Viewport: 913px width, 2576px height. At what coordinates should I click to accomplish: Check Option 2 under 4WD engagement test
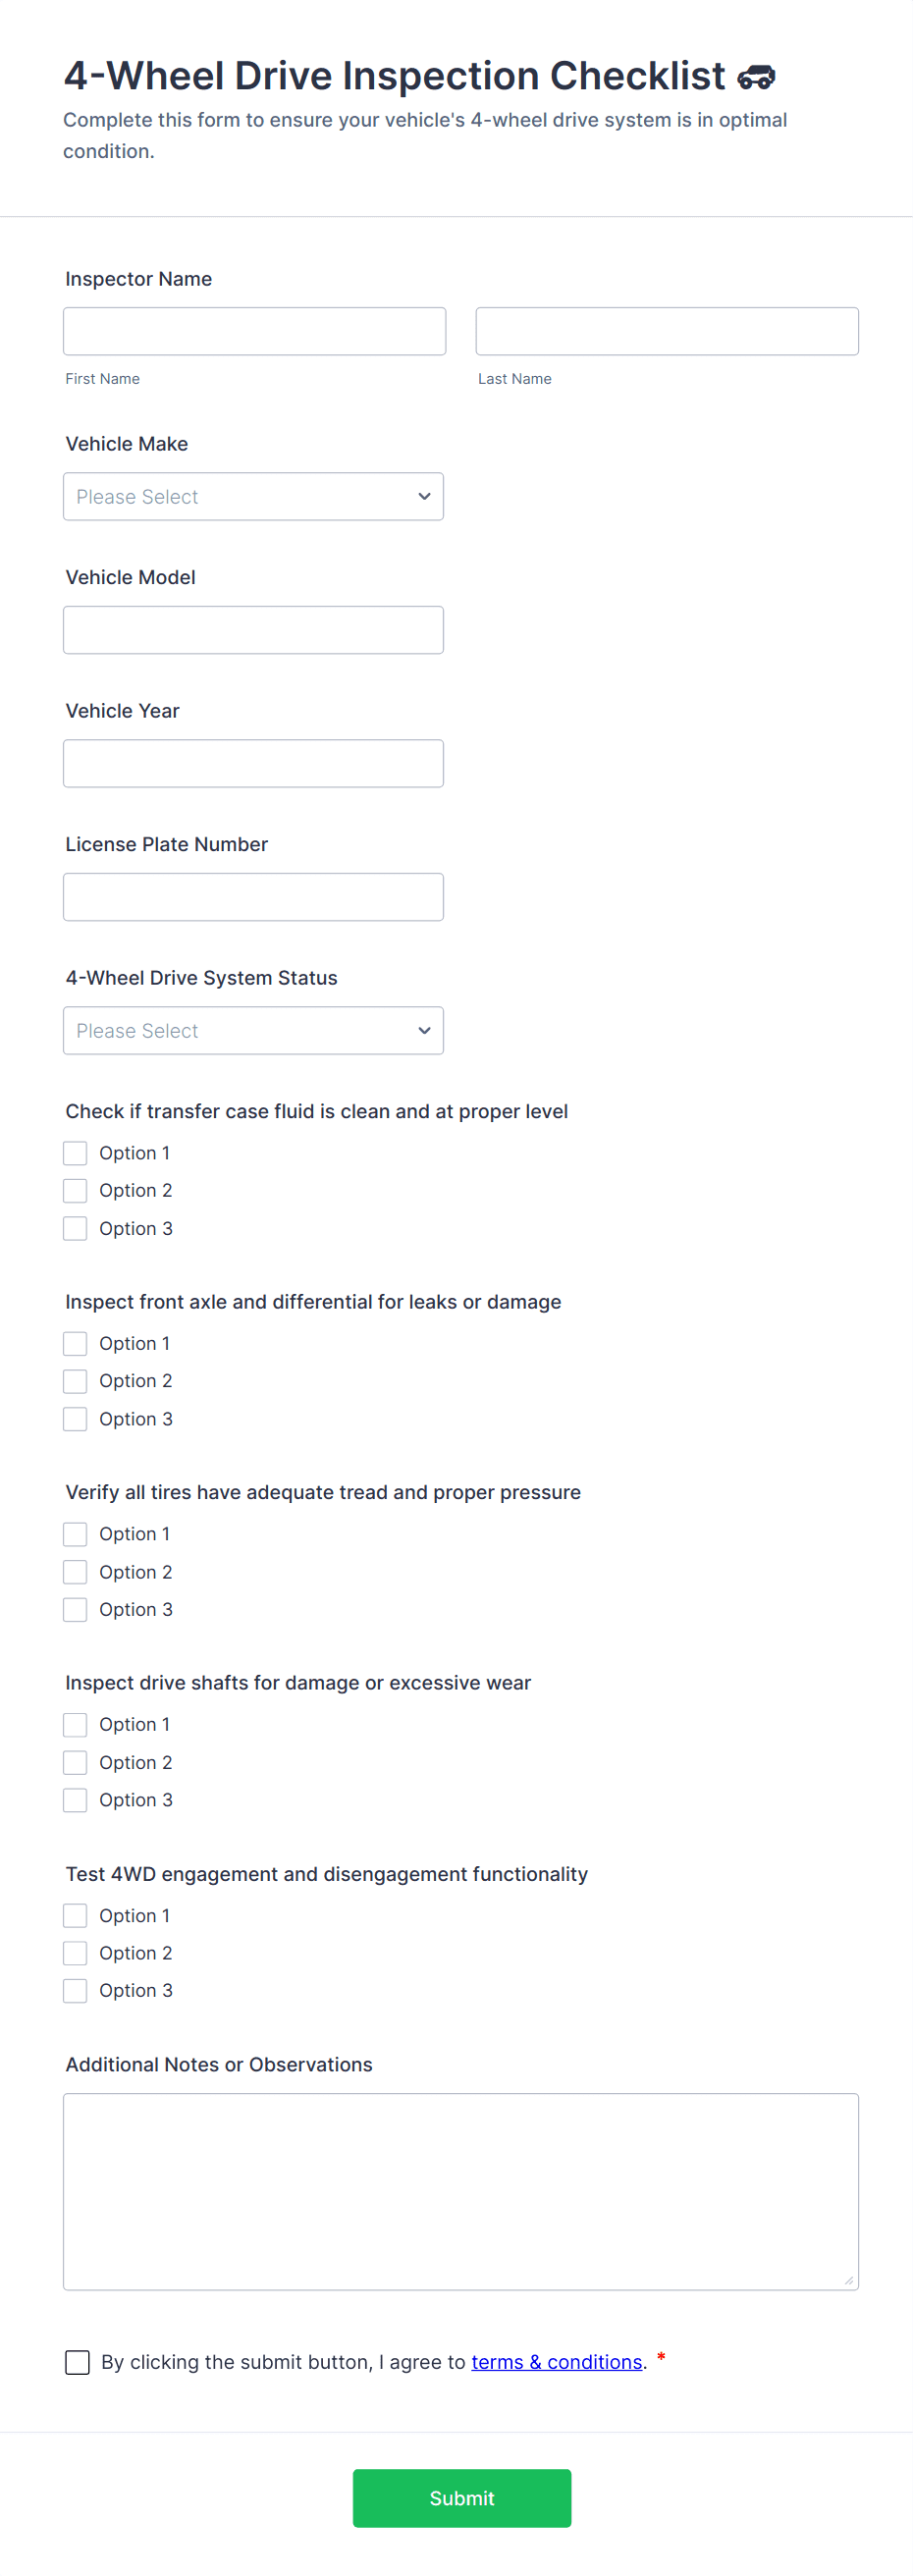75,1953
